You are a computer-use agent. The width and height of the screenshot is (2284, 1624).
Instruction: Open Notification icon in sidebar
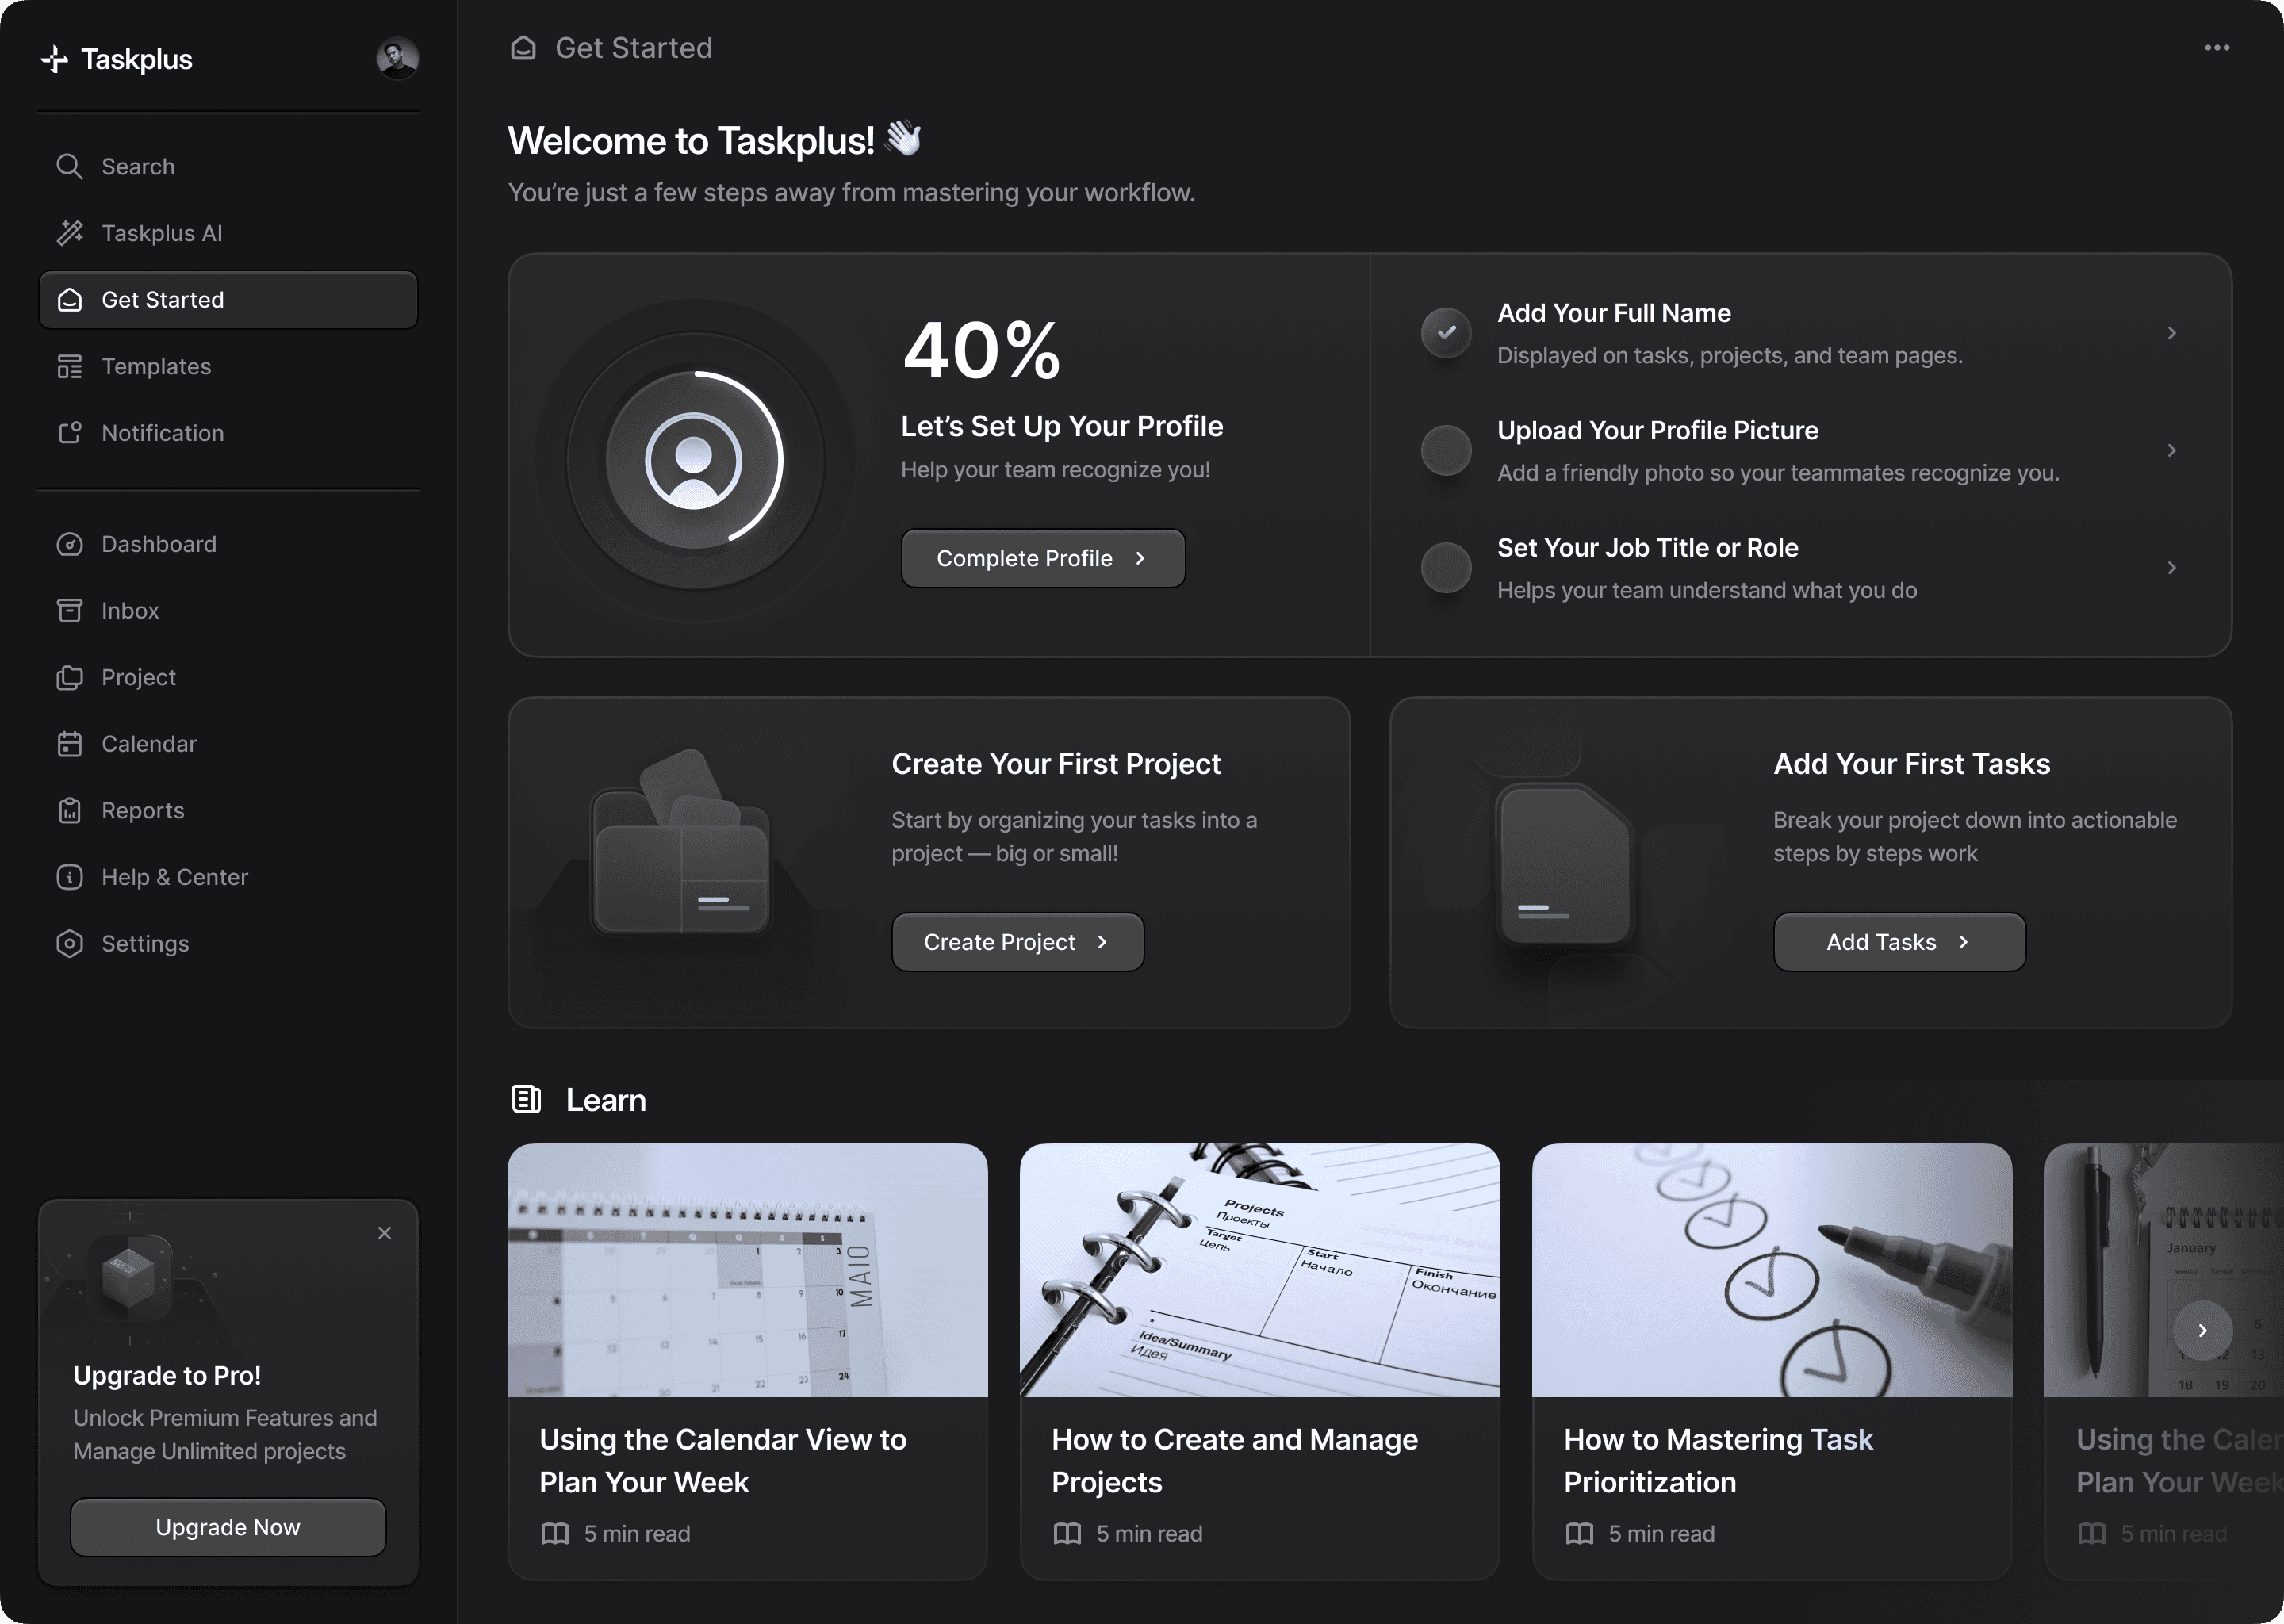pos(69,433)
